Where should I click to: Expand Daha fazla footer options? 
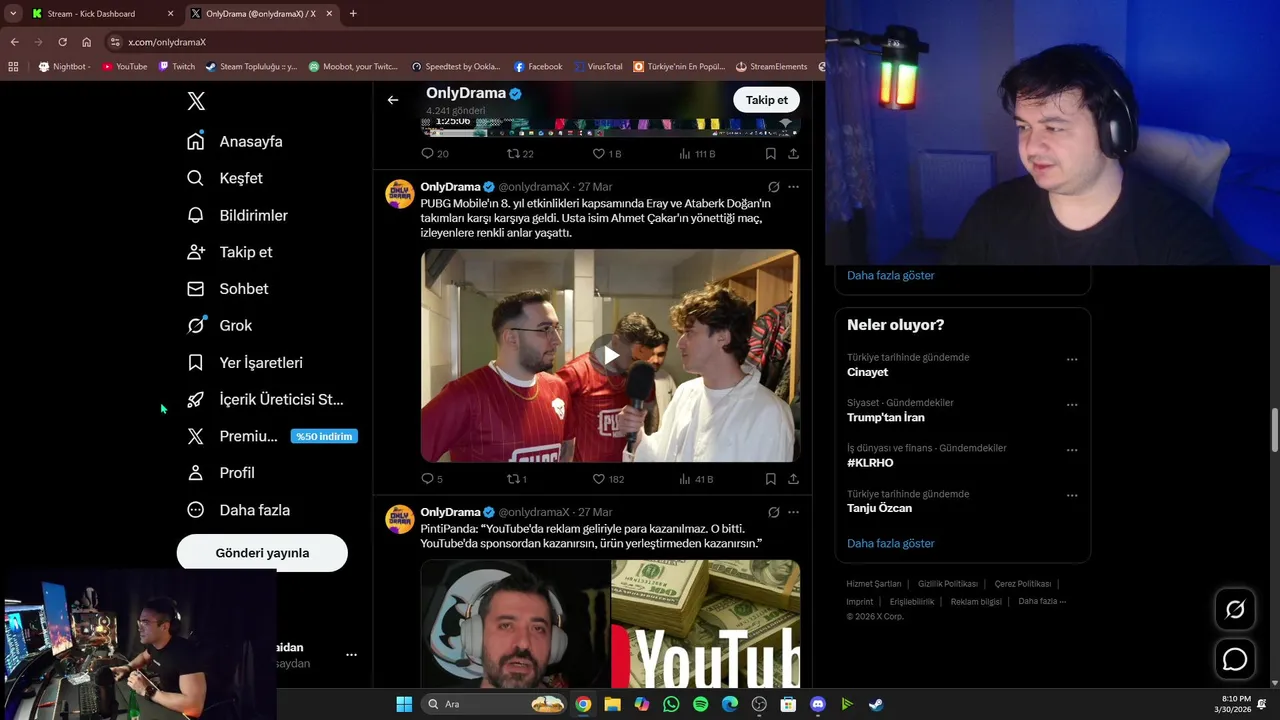pos(1042,602)
